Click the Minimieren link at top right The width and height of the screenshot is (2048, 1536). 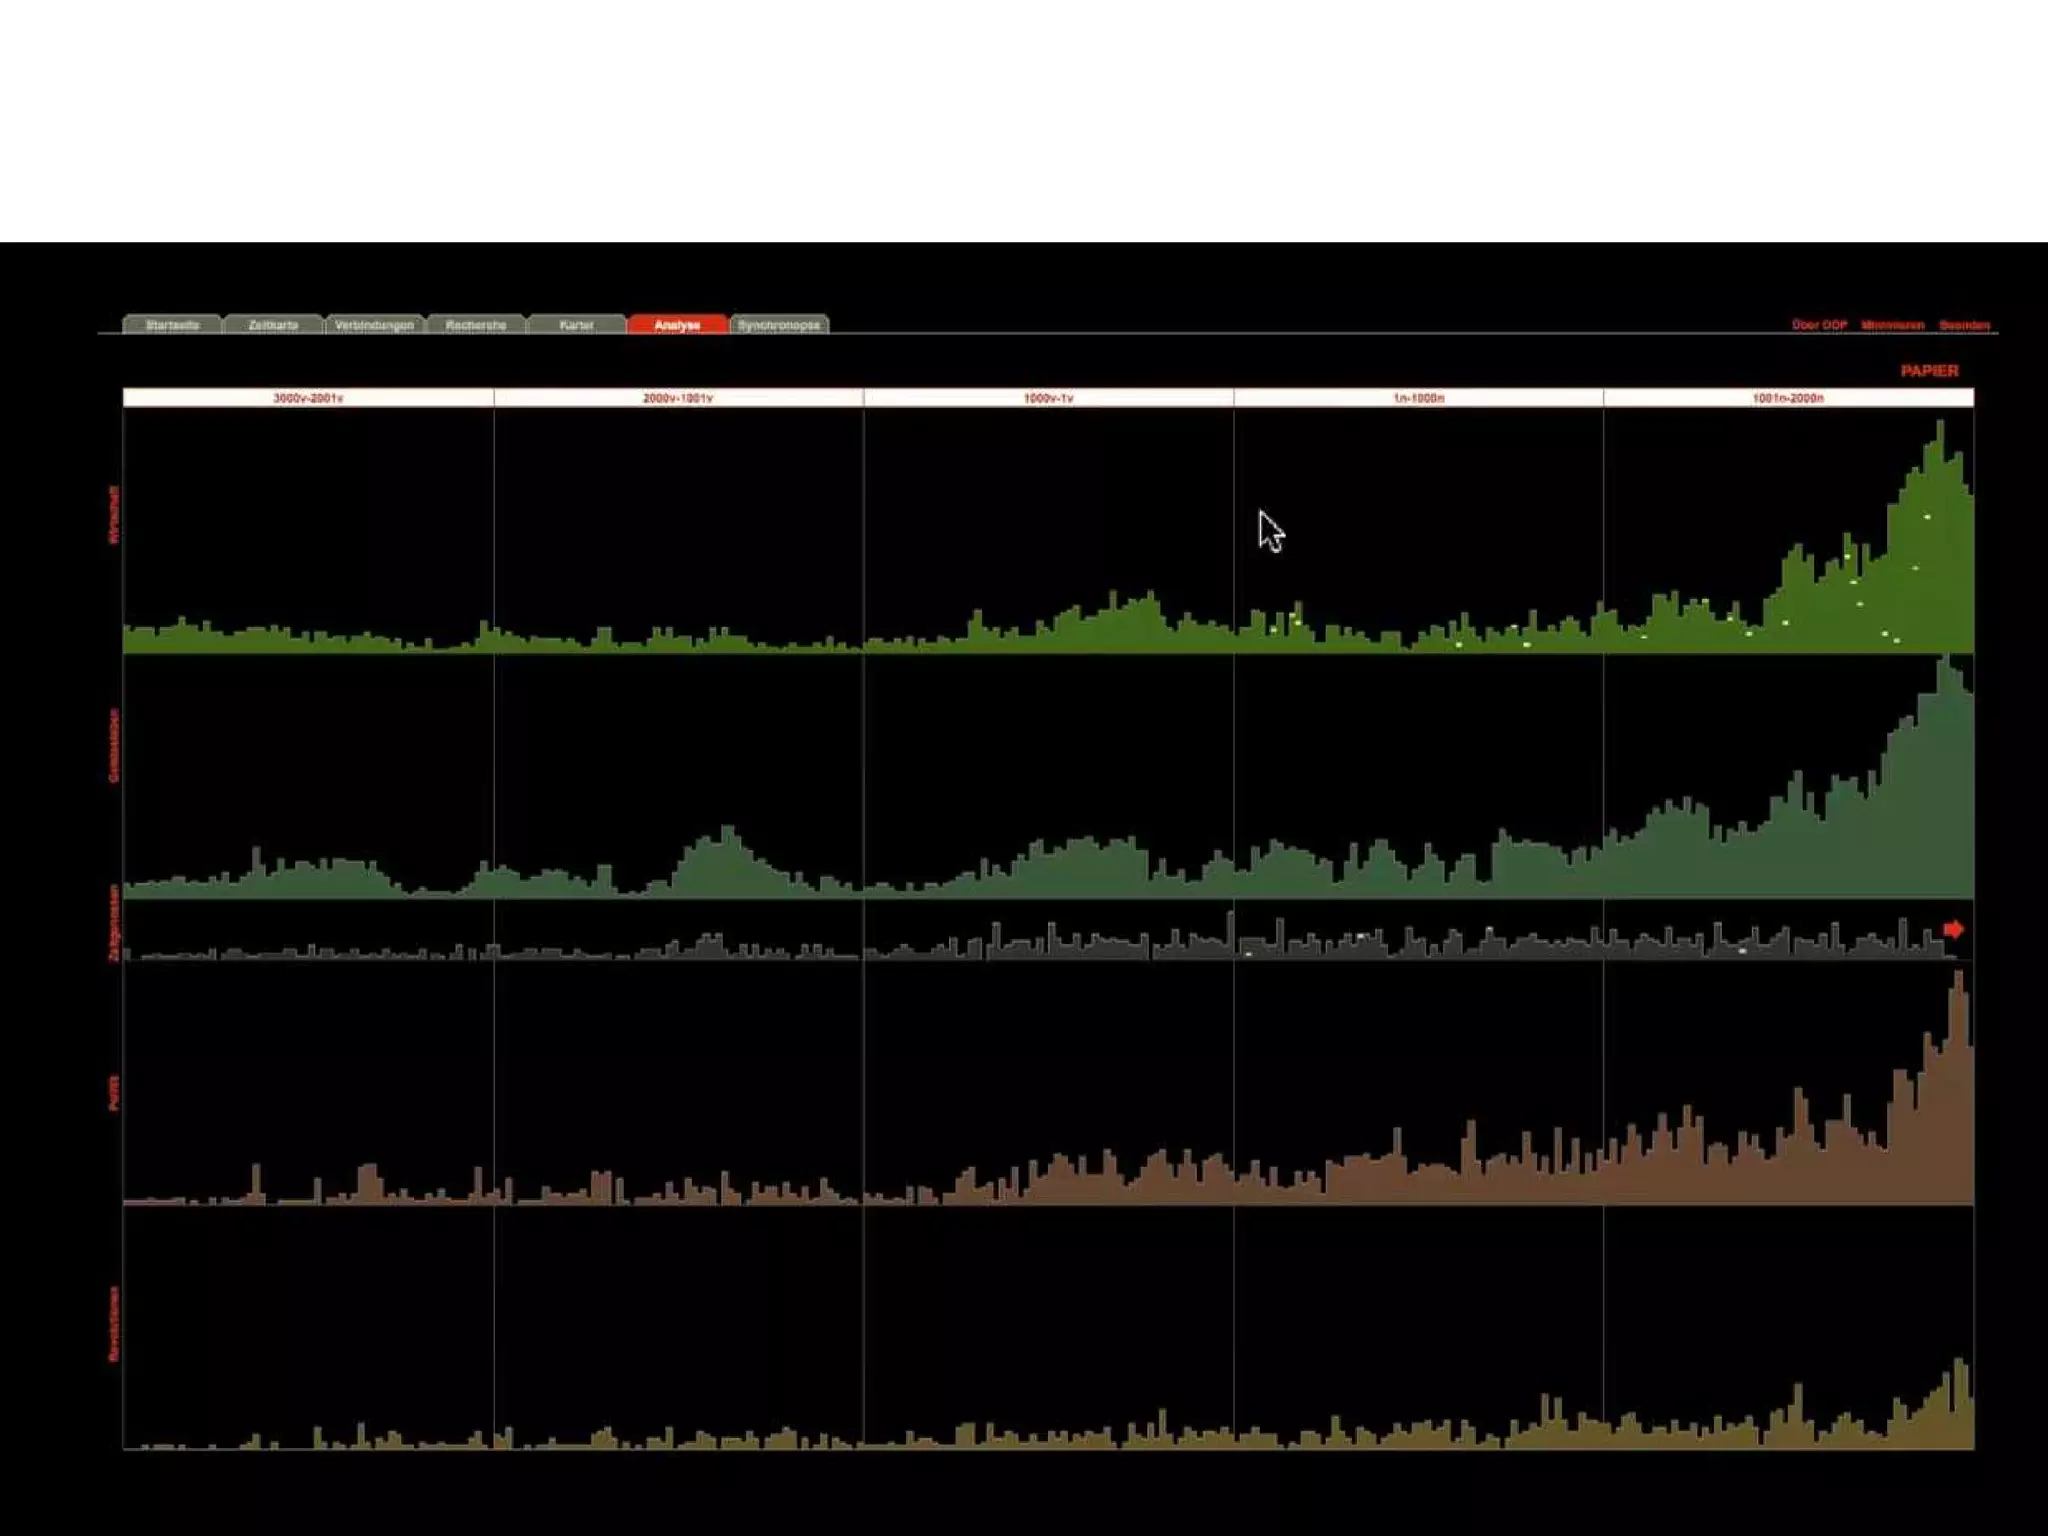pyautogui.click(x=1892, y=325)
